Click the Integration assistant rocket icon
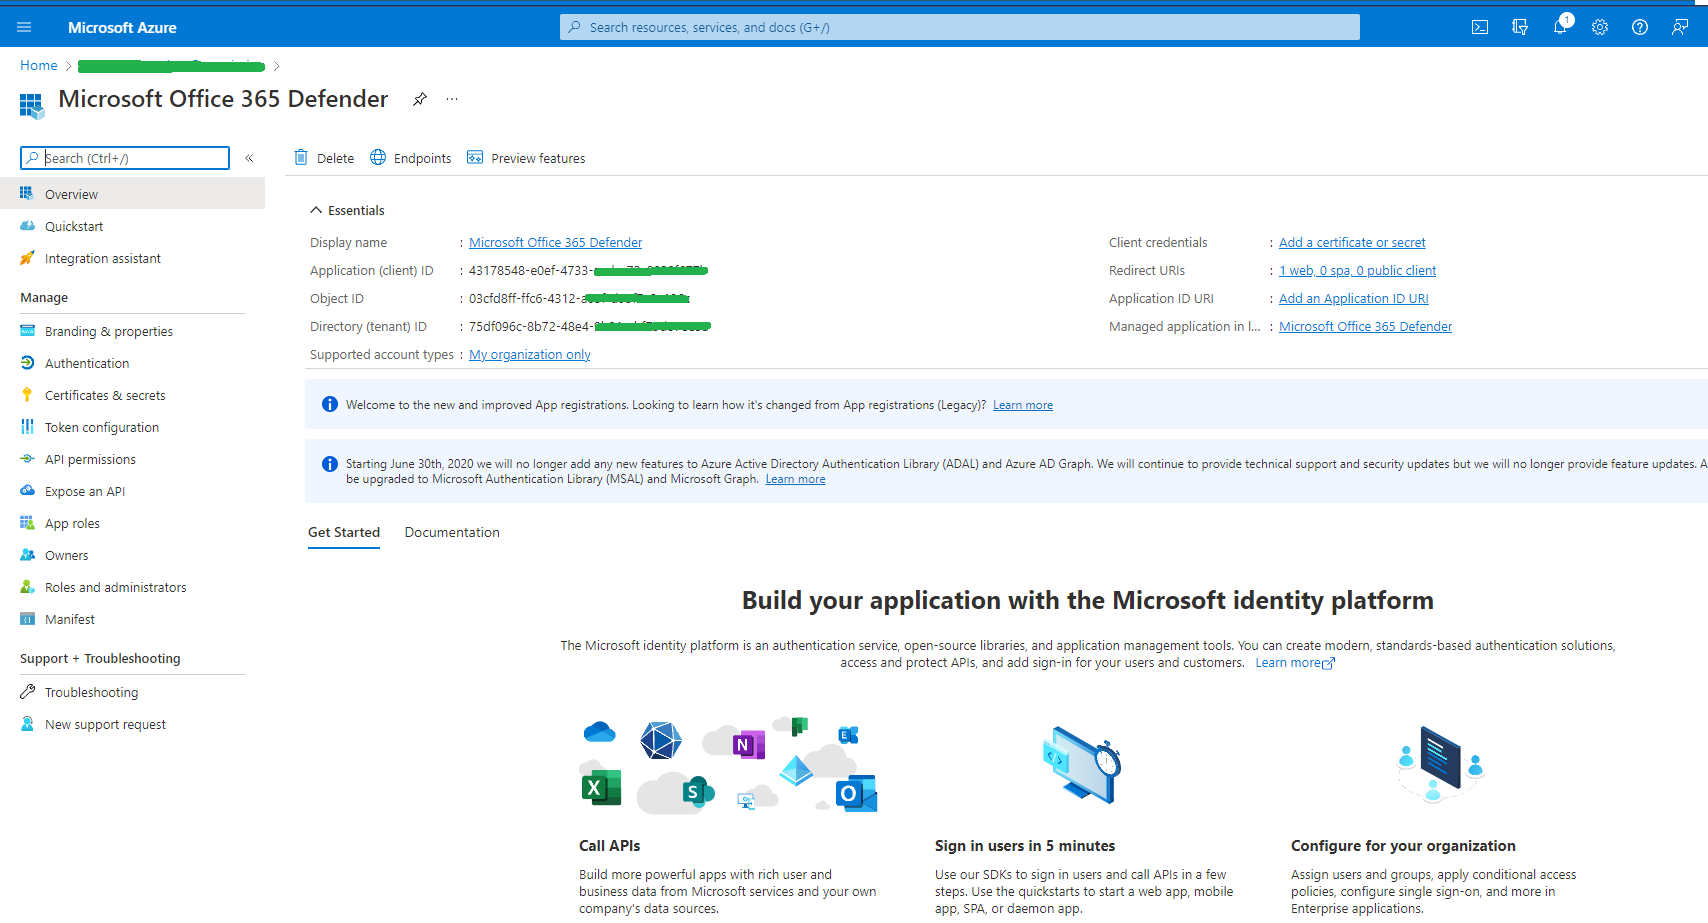Viewport: 1708px width, 923px height. pyautogui.click(x=27, y=258)
